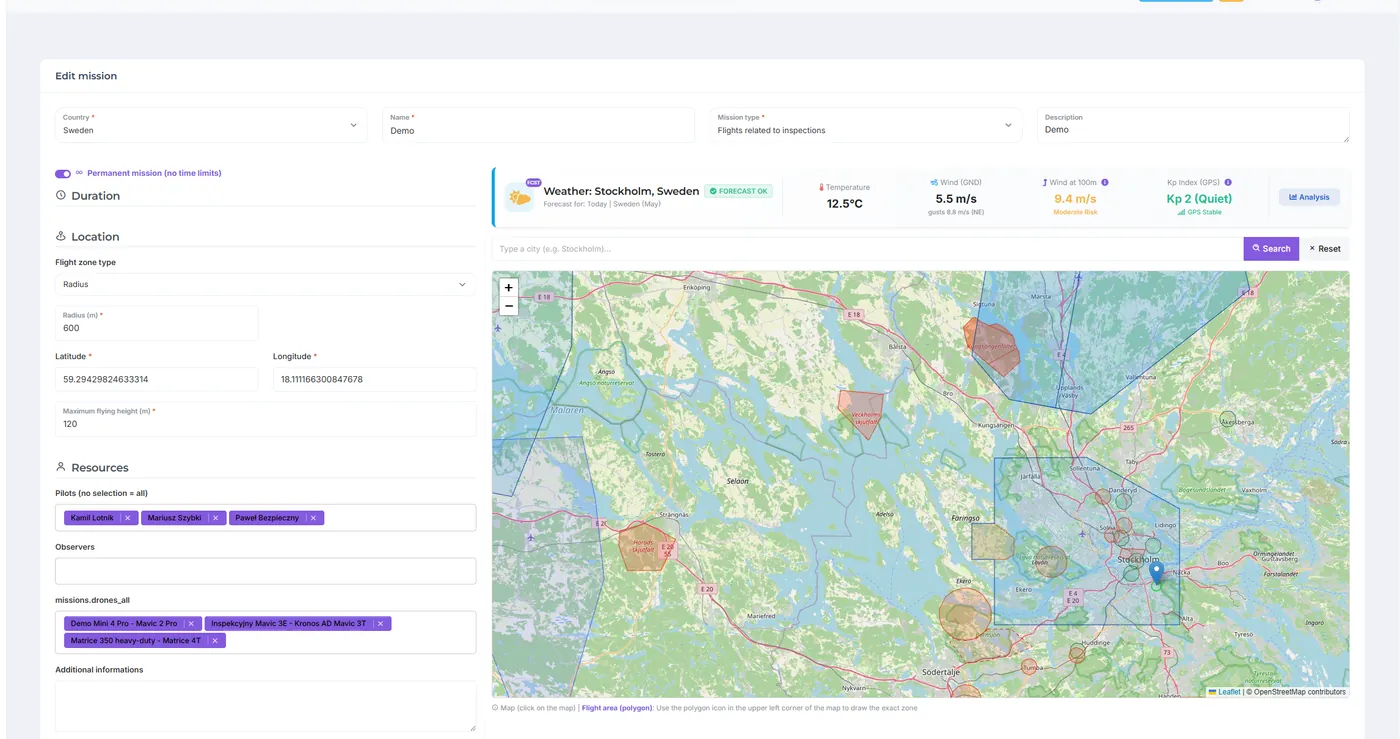The height and width of the screenshot is (739, 1400).
Task: Click the Moderate Risk label
Action: click(x=1075, y=212)
